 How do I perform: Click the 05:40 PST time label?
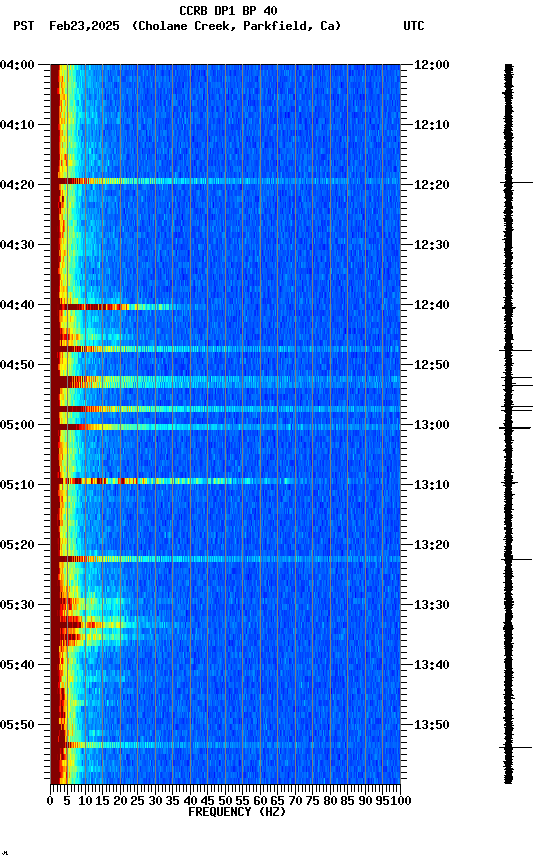[x=17, y=666]
